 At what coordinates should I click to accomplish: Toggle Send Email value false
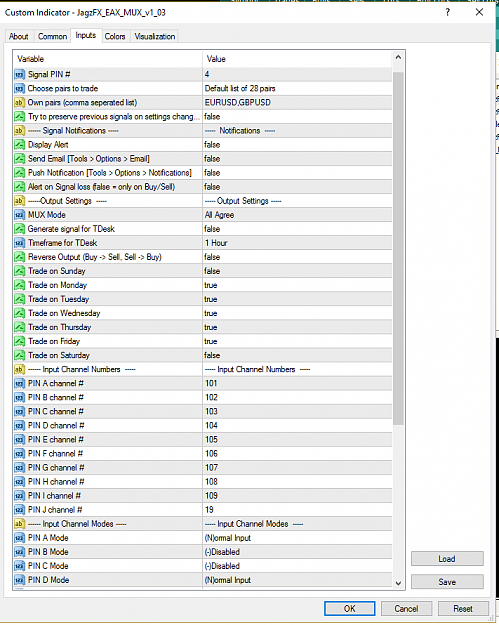pyautogui.click(x=297, y=159)
